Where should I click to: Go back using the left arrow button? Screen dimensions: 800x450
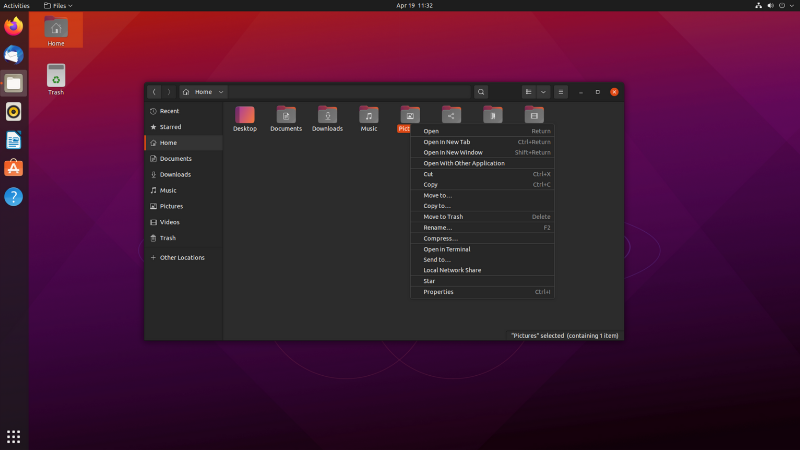pyautogui.click(x=155, y=92)
